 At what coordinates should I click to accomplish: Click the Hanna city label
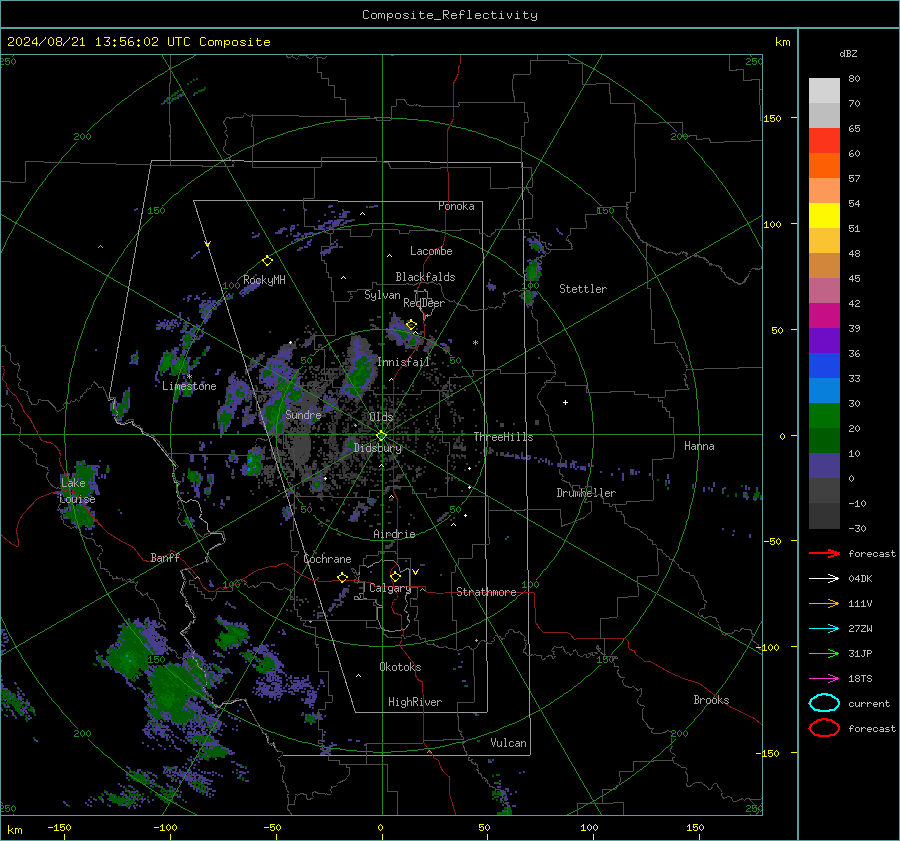[699, 446]
